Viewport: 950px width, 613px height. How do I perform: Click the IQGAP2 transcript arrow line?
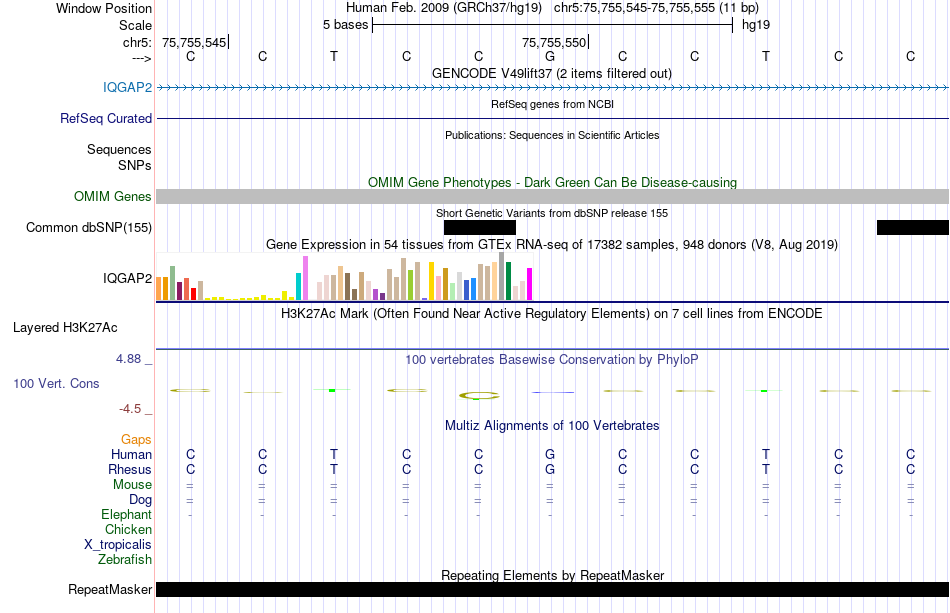(552, 88)
